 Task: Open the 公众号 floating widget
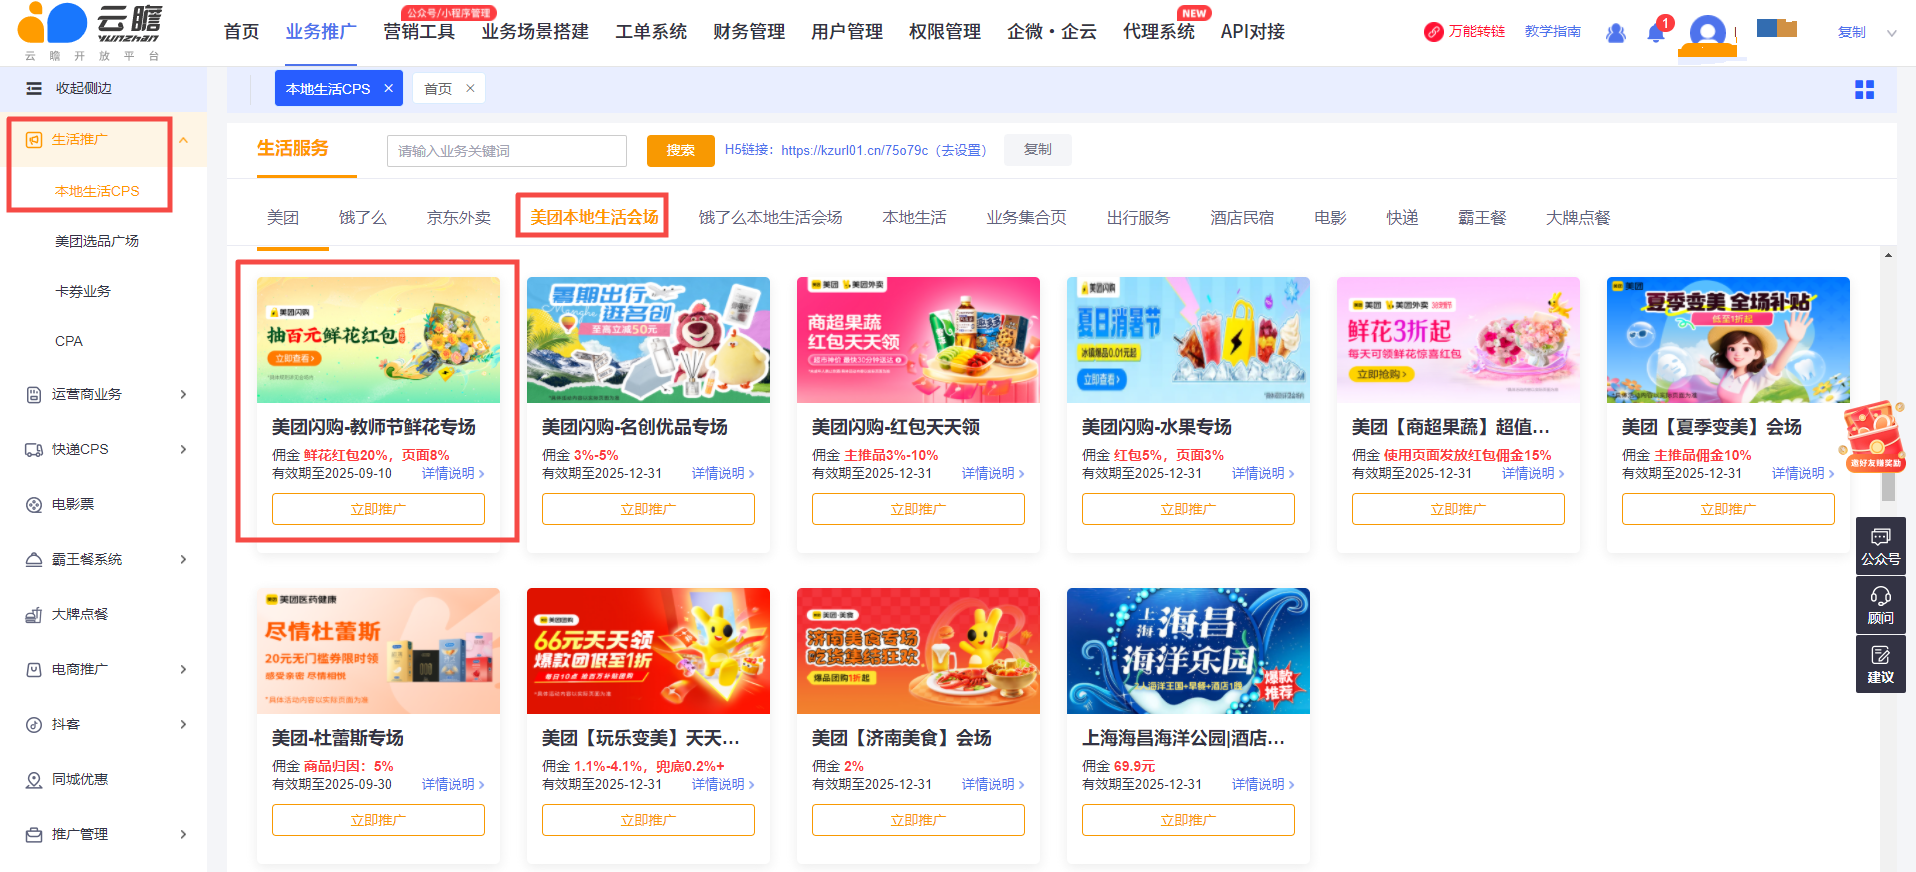(1880, 547)
